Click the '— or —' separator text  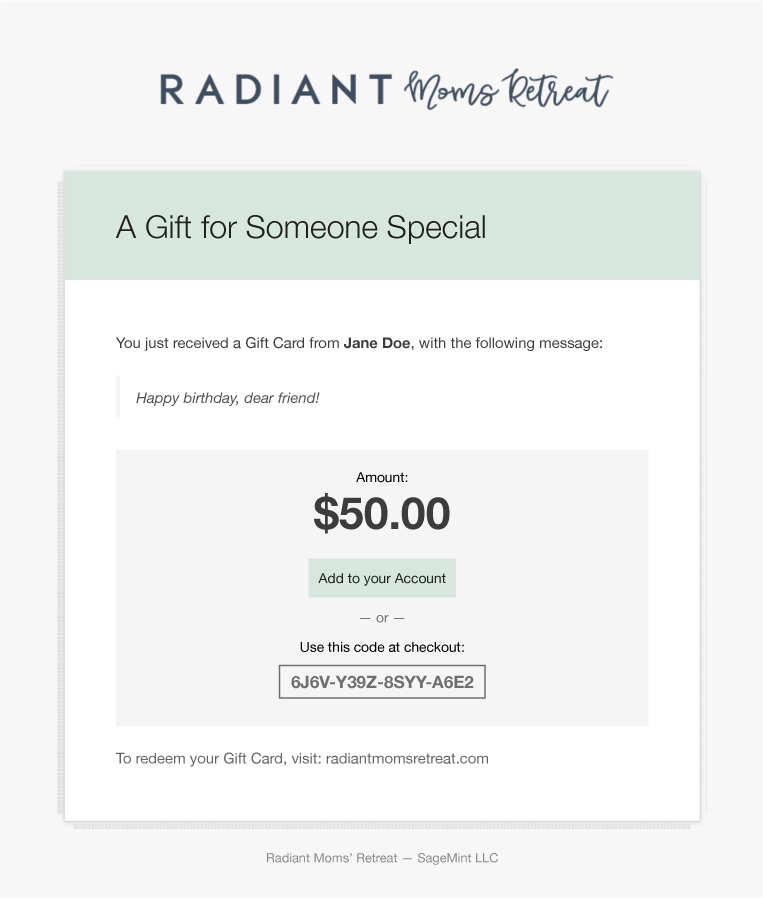point(382,618)
